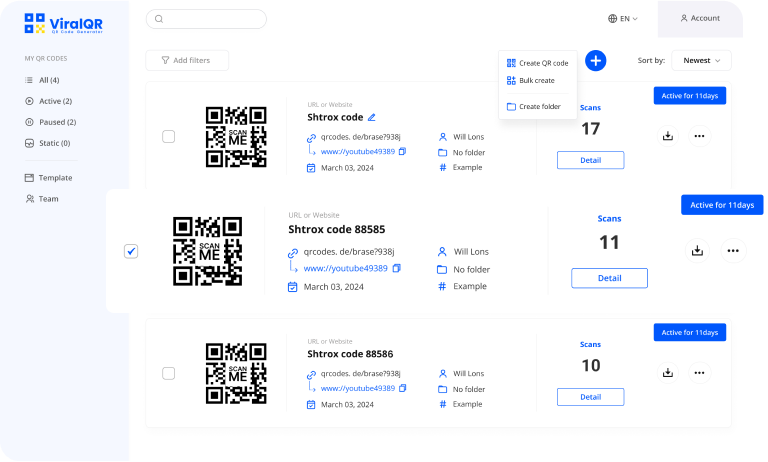Screen dimensions: 768x462
Task: Uncheck the checkbox for Shtrox code 88585
Action: tap(131, 251)
